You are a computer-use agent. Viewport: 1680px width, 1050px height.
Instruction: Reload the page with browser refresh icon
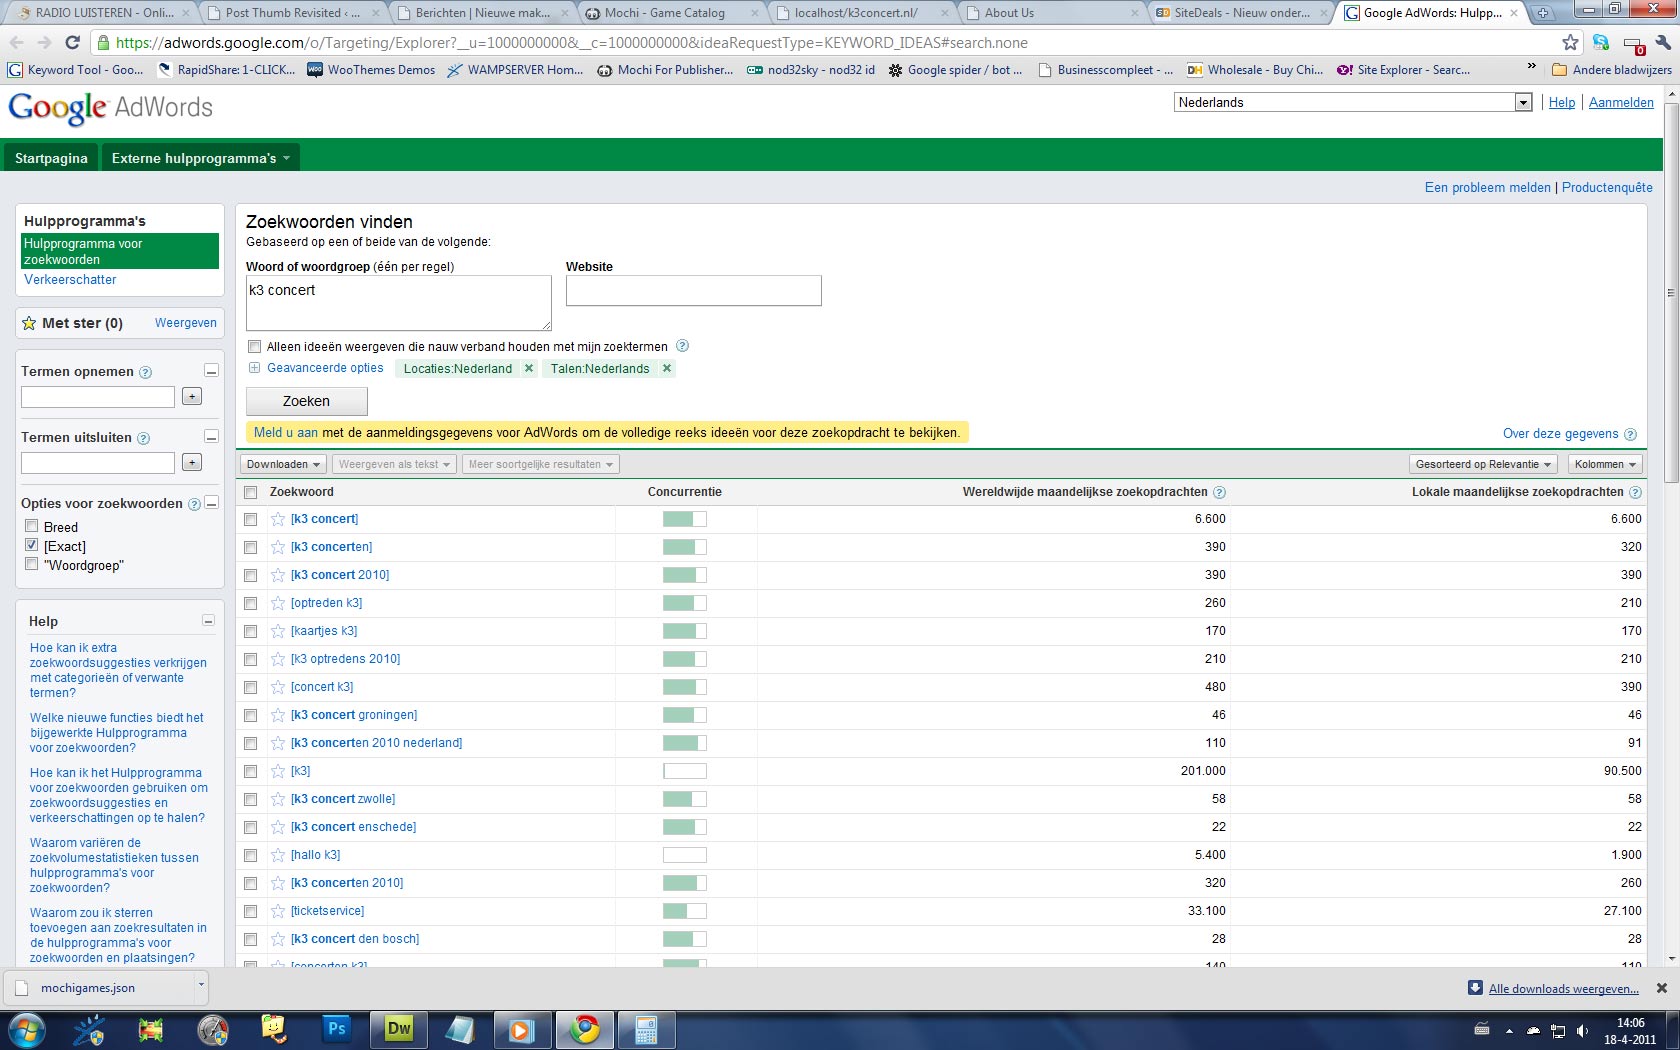click(x=72, y=42)
